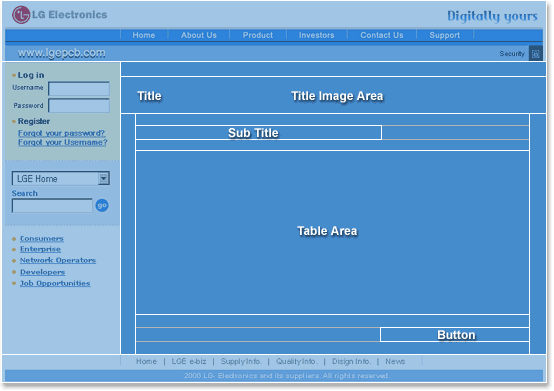Select Support in the navigation bar
This screenshot has height=391, width=554.
tap(444, 35)
